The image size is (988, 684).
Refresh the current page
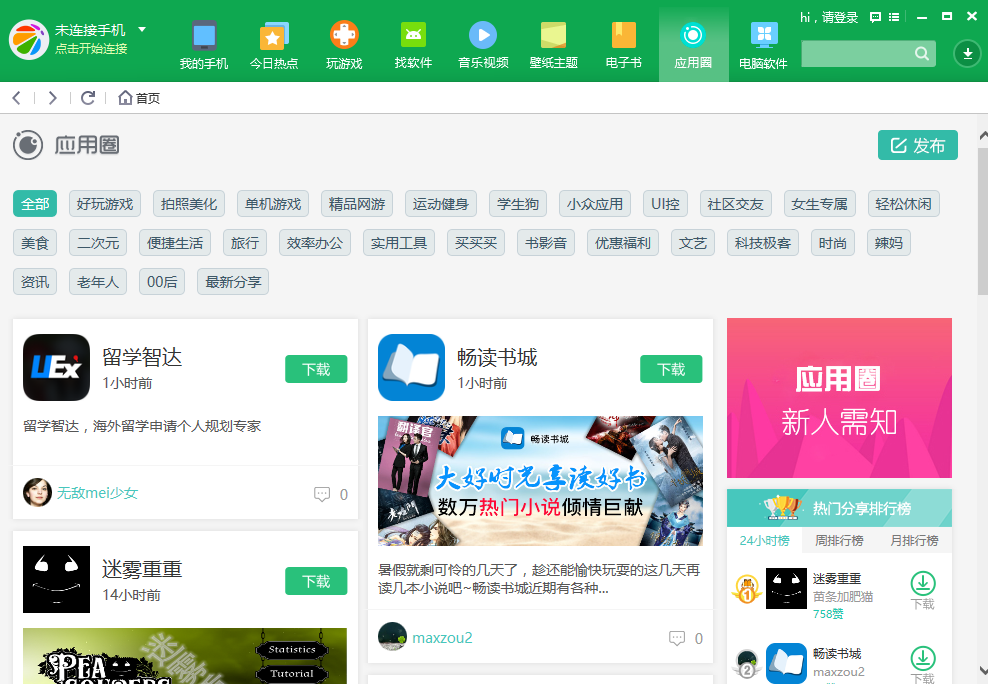[x=88, y=97]
